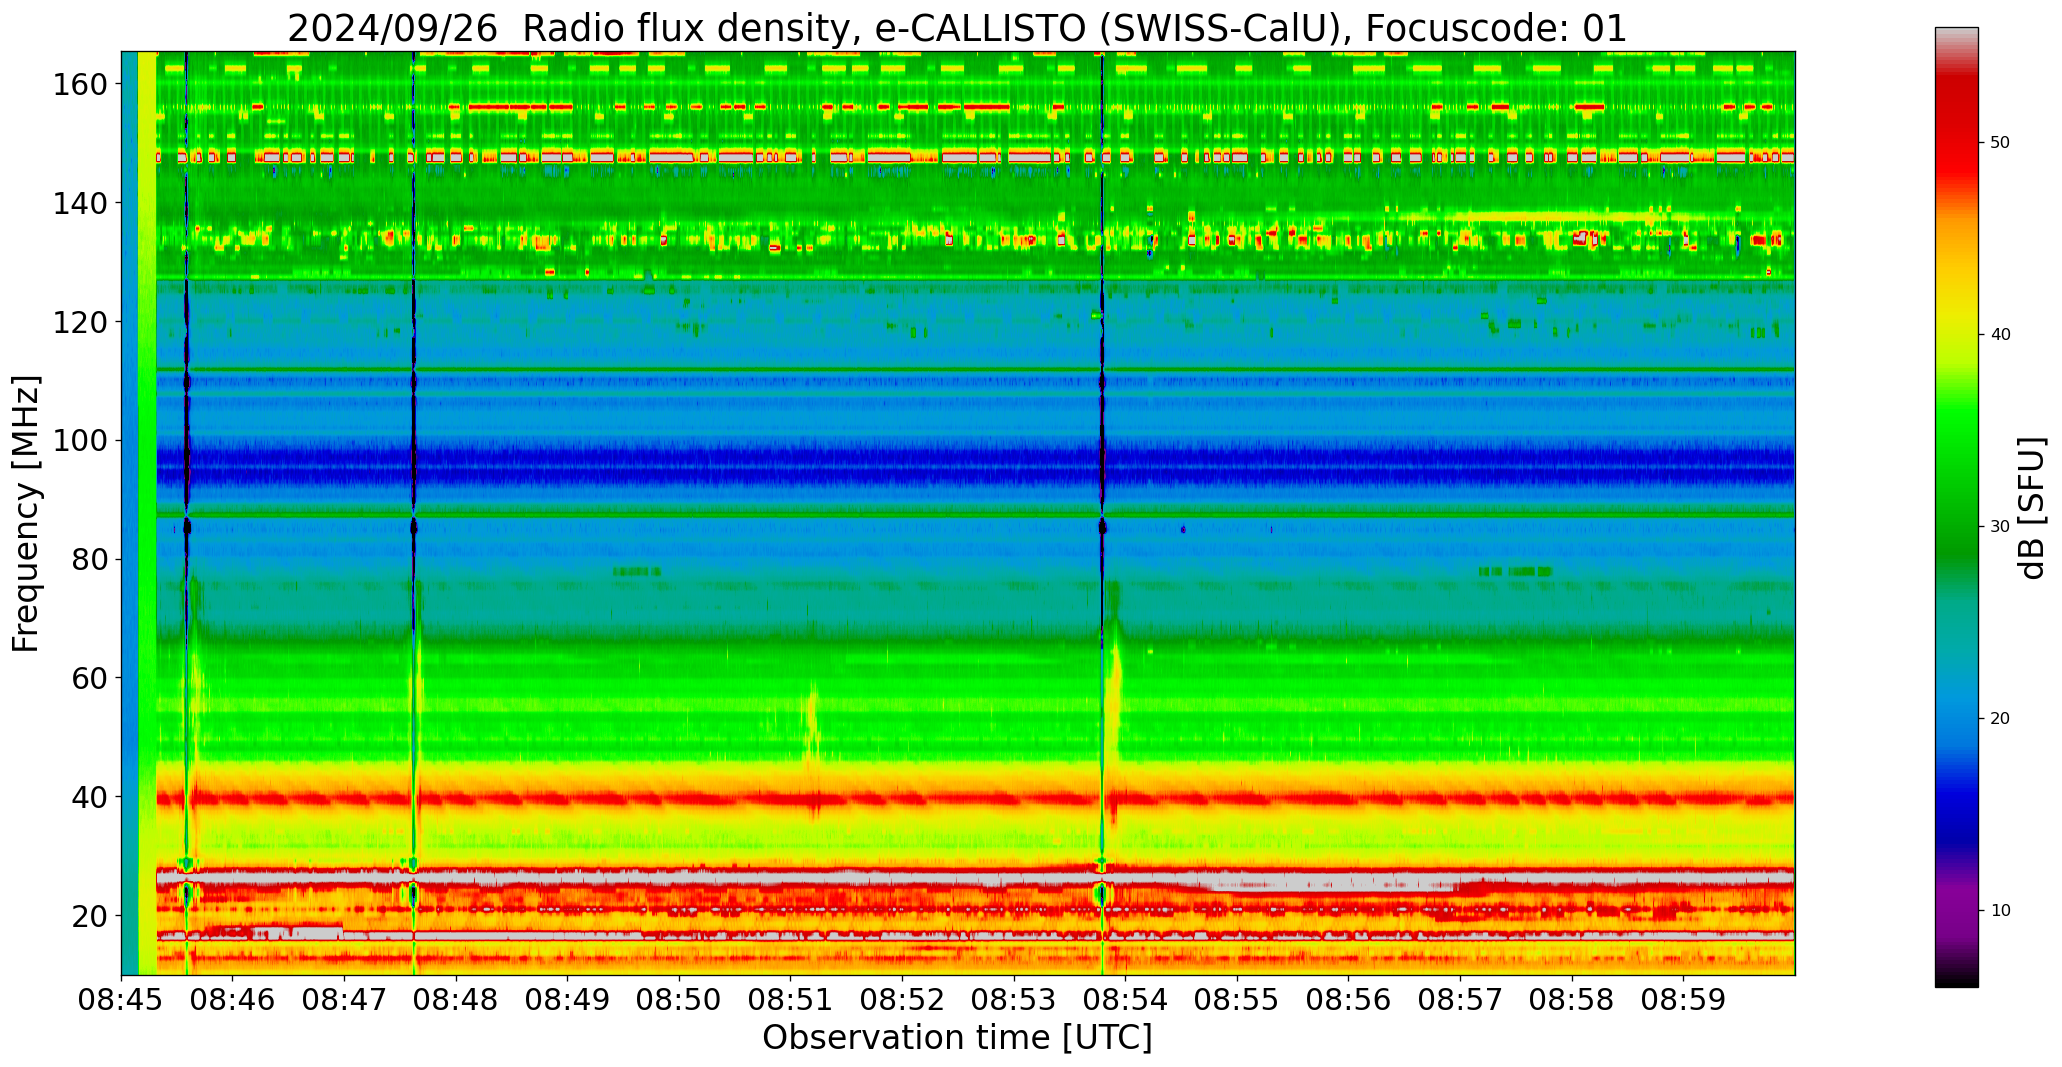Viewport: 2062px width, 1067px height.
Task: Click the 08:54 time tick label
Action: [1125, 999]
